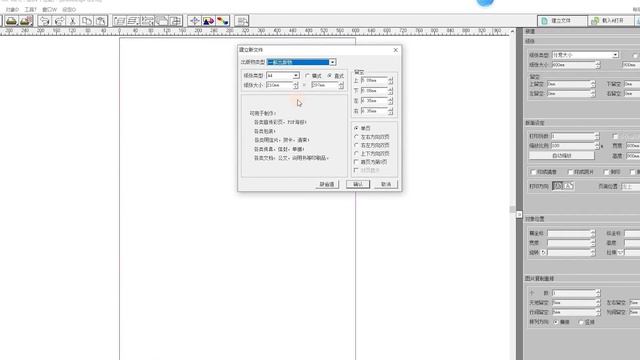Click the paste clipboard icon
Screen dimensions: 640x360
pyautogui.click(x=100, y=21)
